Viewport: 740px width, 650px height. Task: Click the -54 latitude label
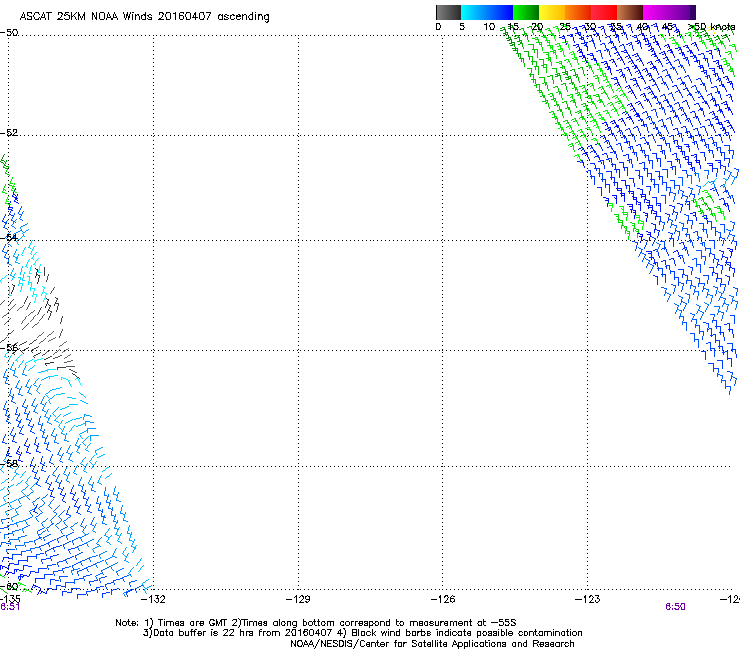click(9, 237)
